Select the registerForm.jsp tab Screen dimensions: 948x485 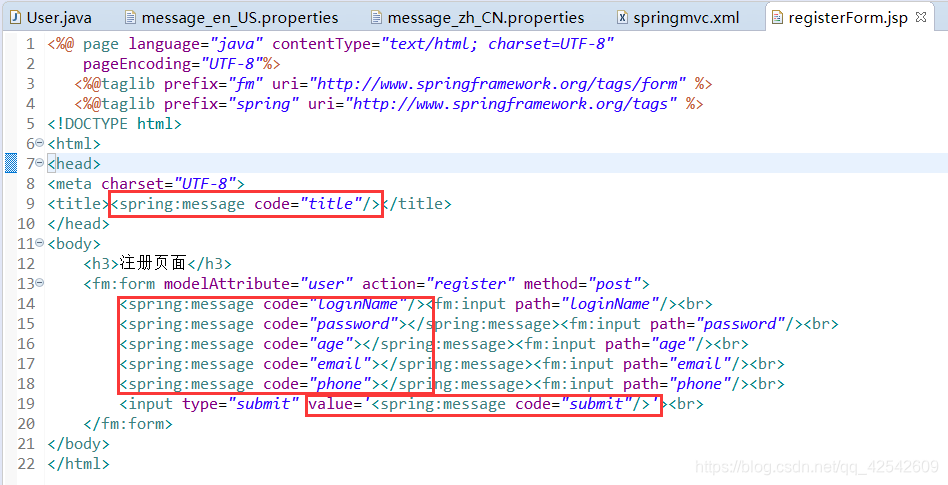point(848,18)
